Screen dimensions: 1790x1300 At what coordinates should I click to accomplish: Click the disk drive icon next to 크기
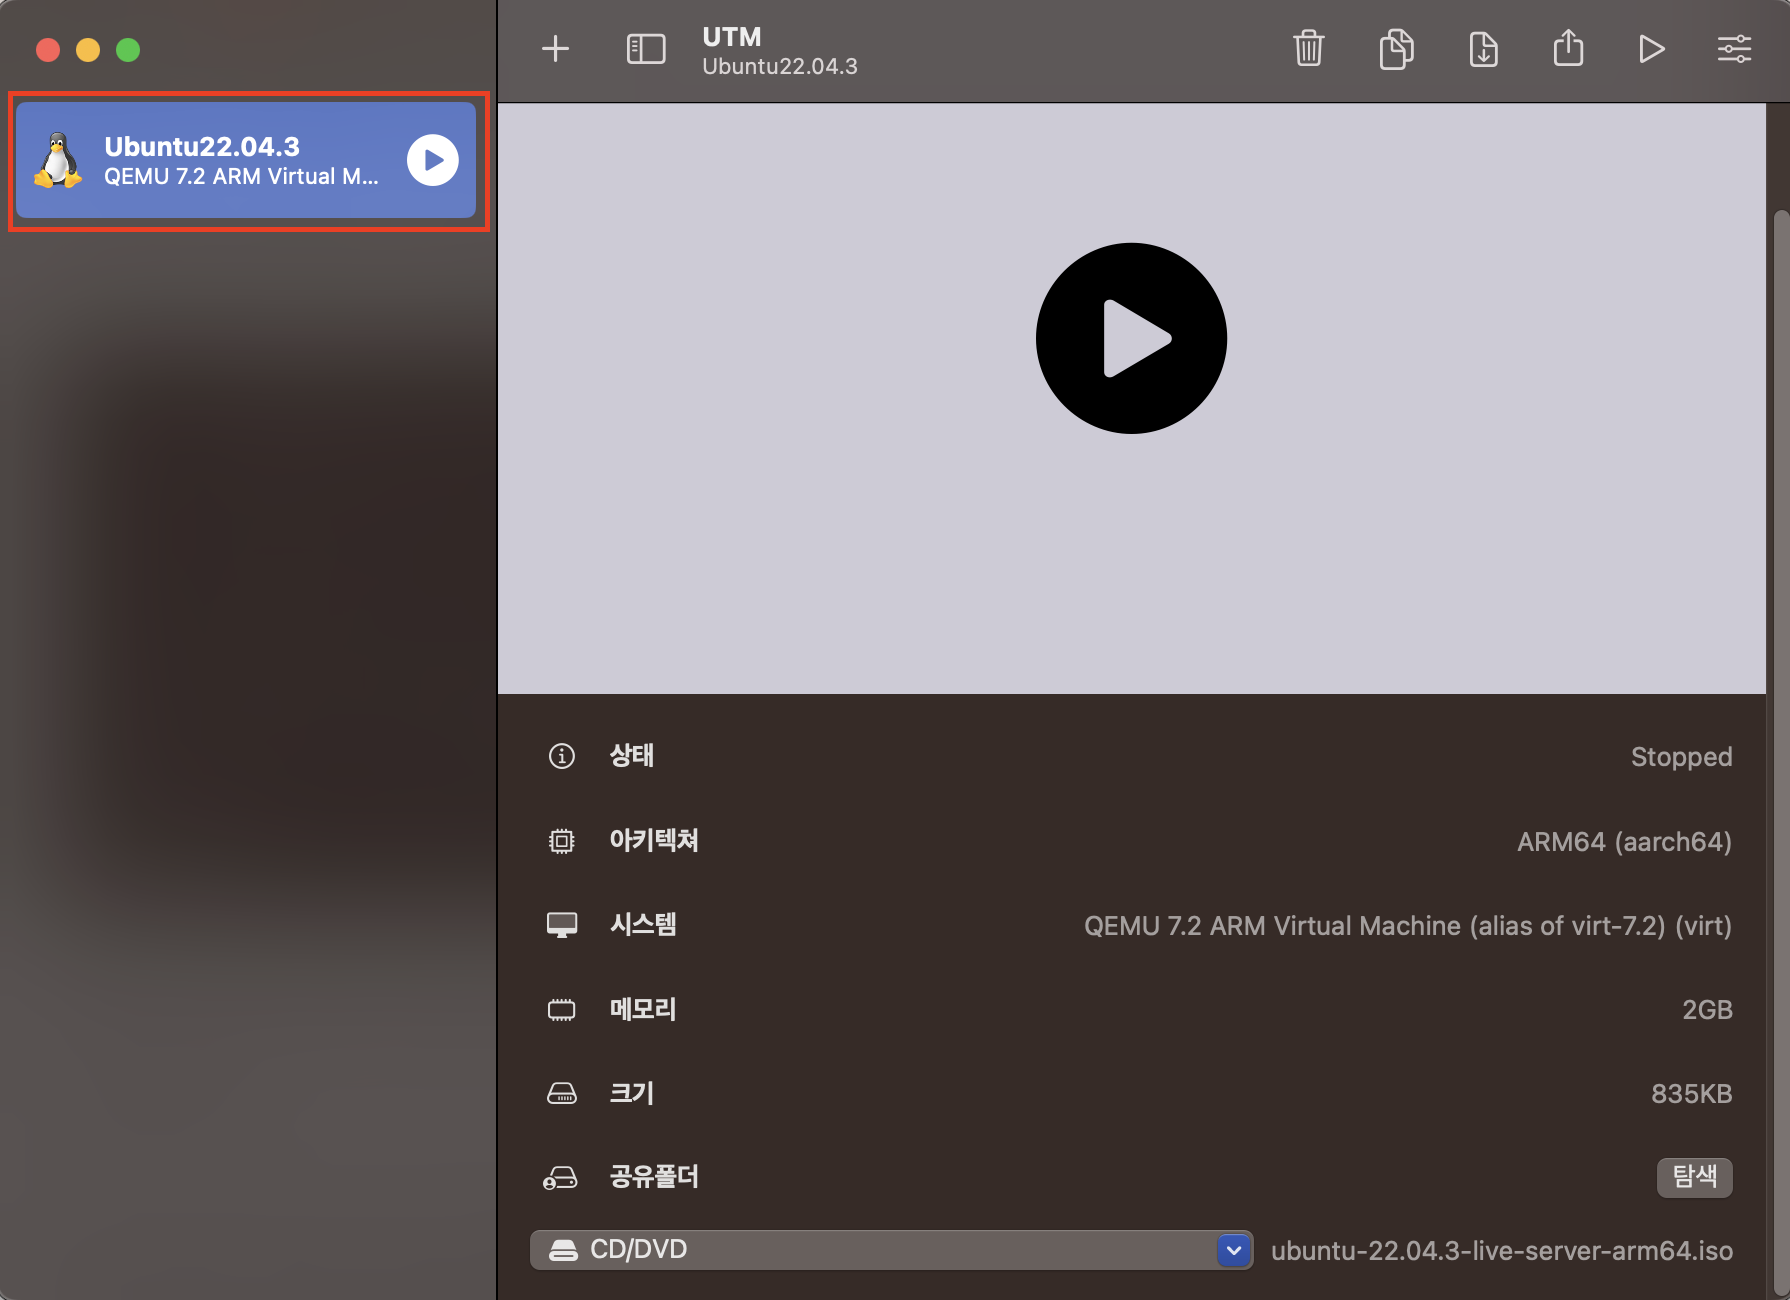click(x=562, y=1094)
